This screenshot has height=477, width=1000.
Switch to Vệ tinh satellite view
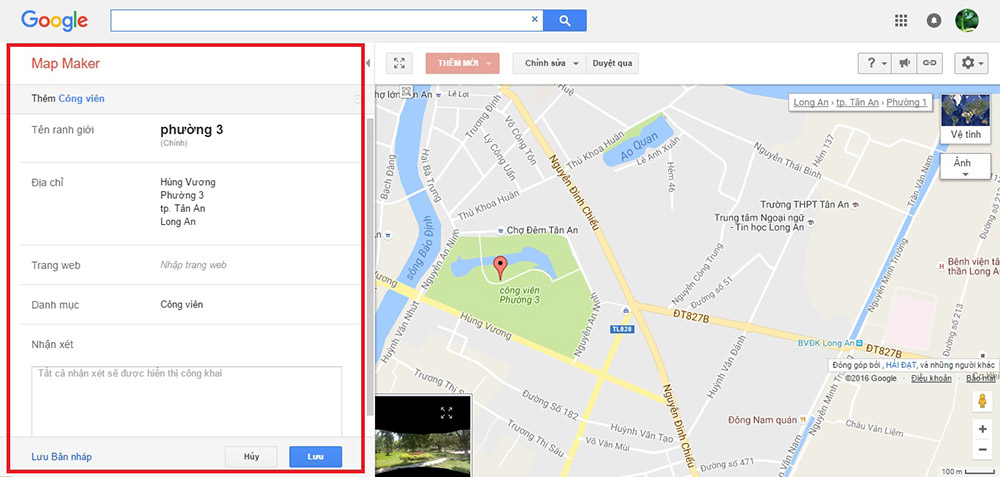pyautogui.click(x=965, y=119)
